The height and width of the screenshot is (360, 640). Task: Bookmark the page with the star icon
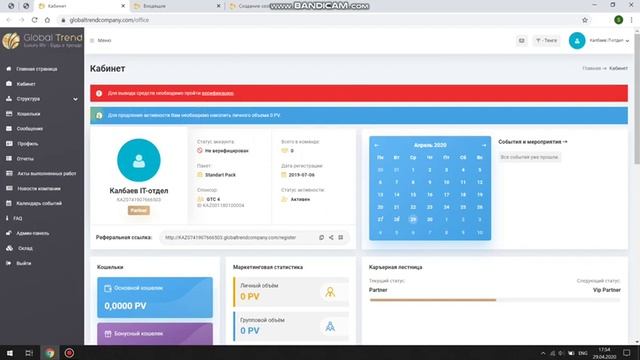584,20
